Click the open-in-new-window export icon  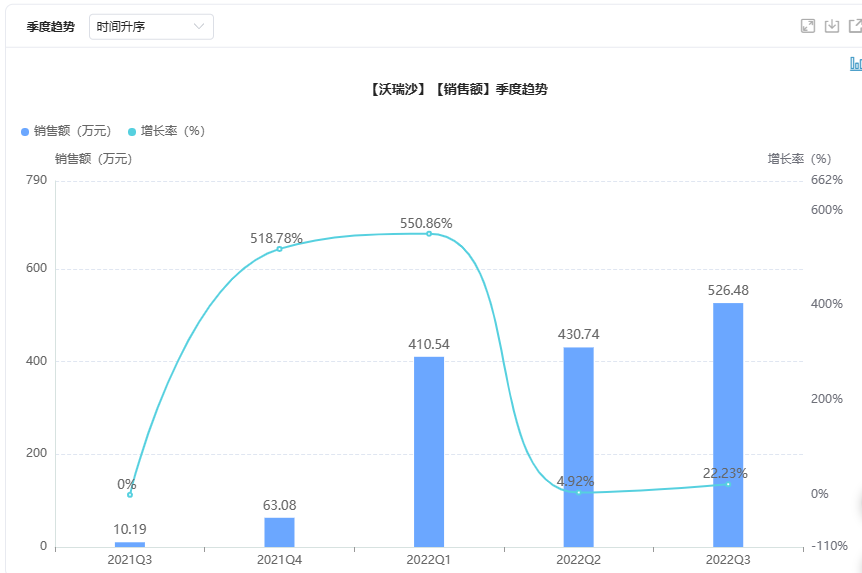pyautogui.click(x=855, y=26)
